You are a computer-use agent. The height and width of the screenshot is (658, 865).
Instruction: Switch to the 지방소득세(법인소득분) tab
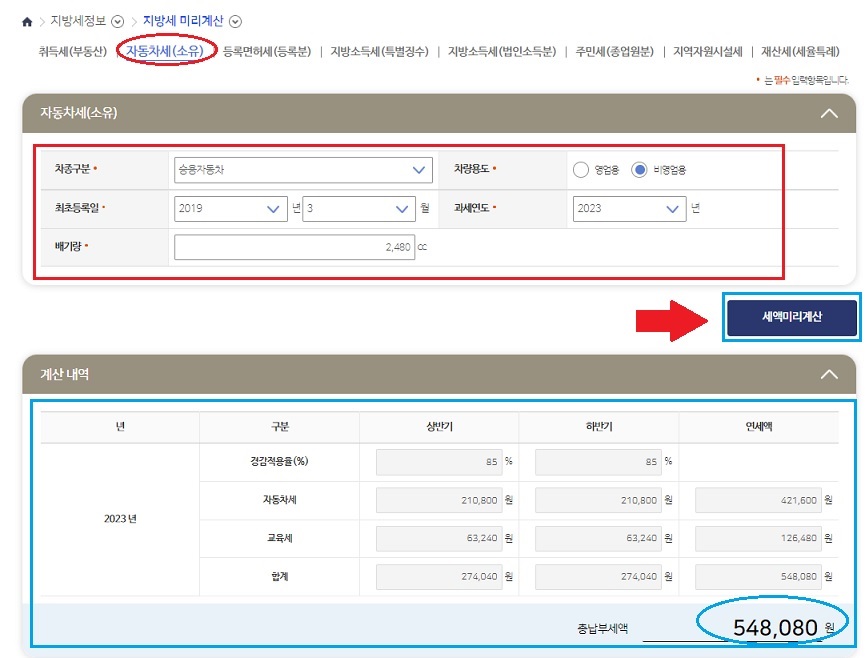502,51
